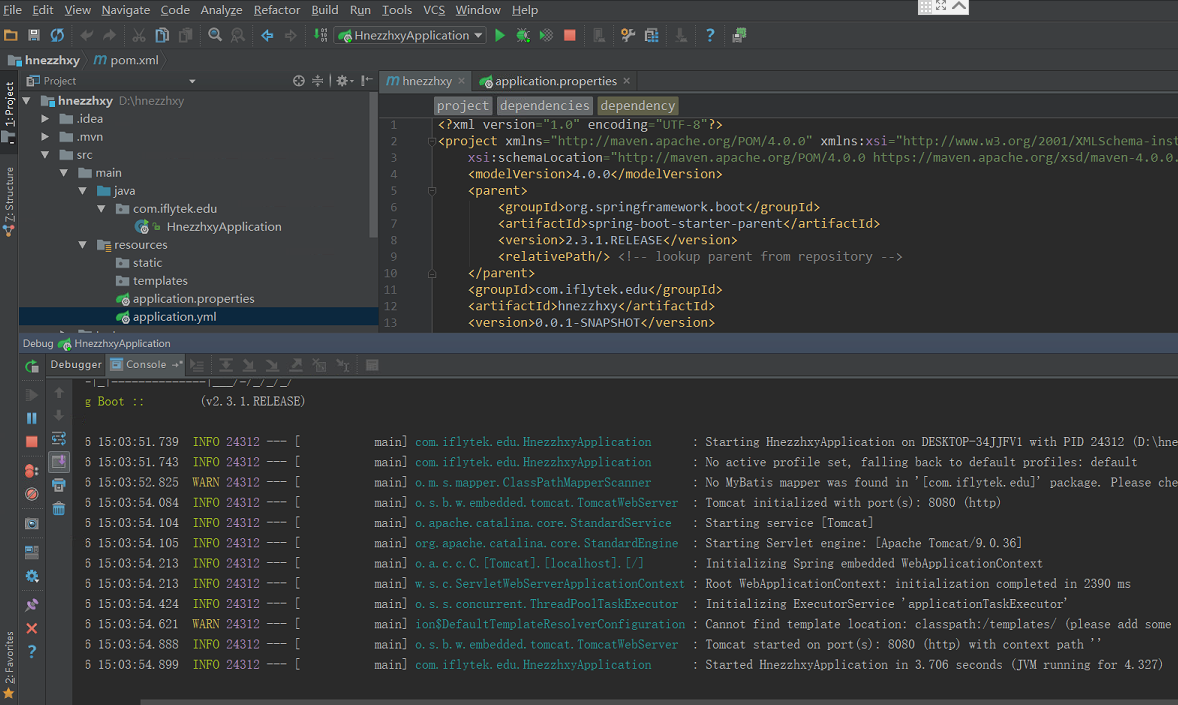Select templates folder in project tree
1178x705 pixels.
tap(160, 281)
